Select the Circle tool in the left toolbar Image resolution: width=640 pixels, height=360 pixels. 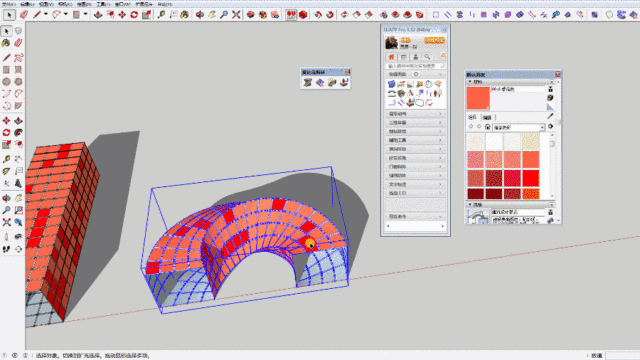[x=6, y=82]
